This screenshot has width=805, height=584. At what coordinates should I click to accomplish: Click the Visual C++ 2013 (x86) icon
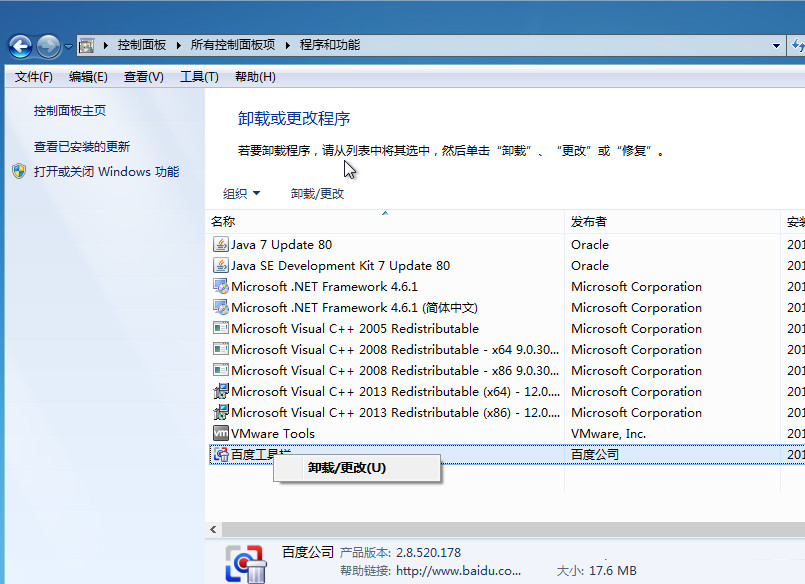click(x=221, y=413)
